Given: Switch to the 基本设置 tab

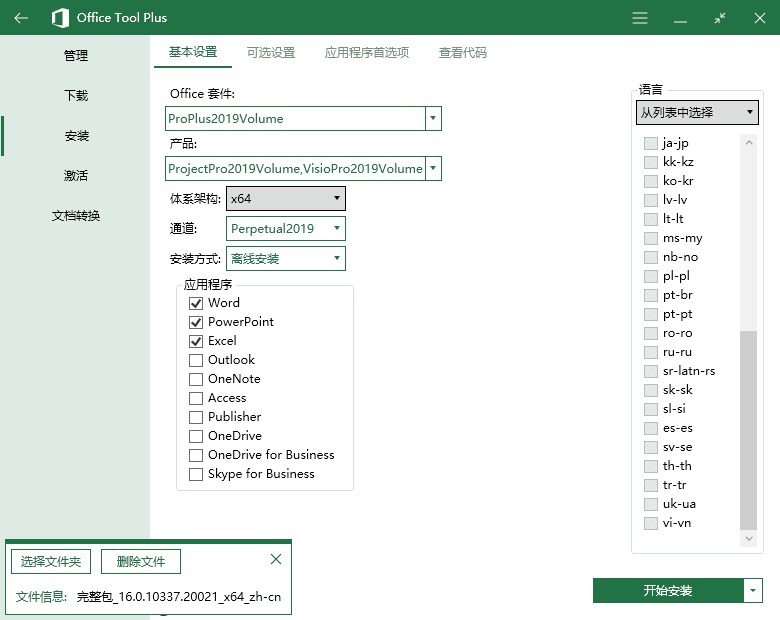Looking at the screenshot, I should [193, 52].
